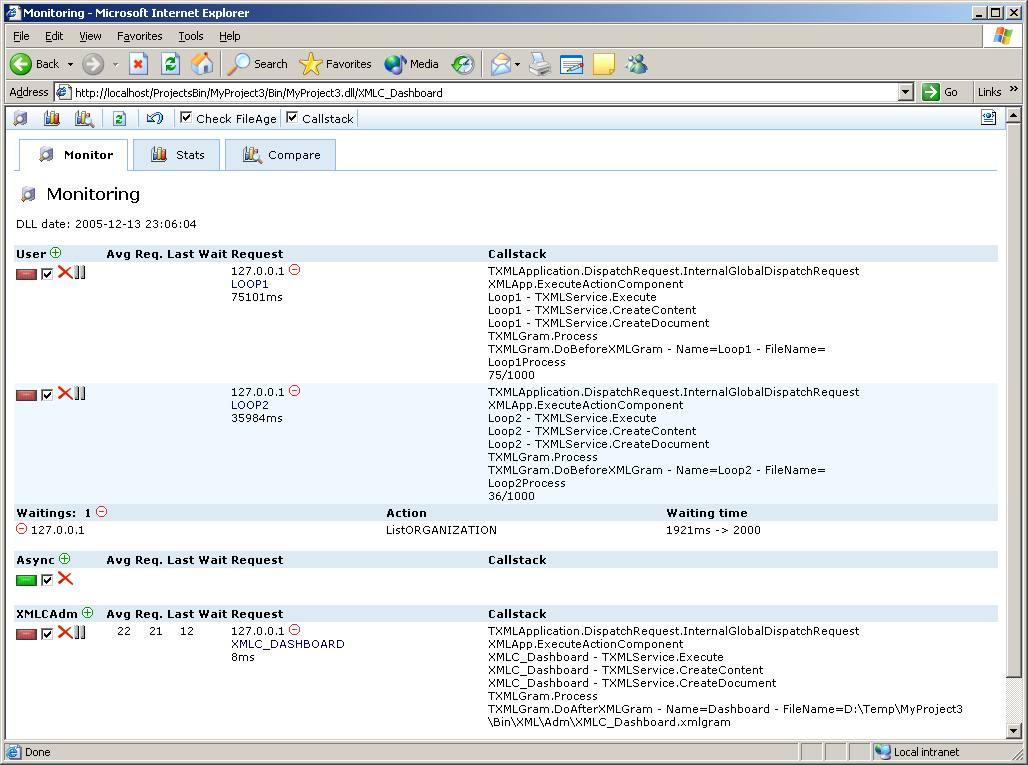Image resolution: width=1028 pixels, height=765 pixels.
Task: Click the Stats bar chart toolbar icon
Action: (52, 118)
